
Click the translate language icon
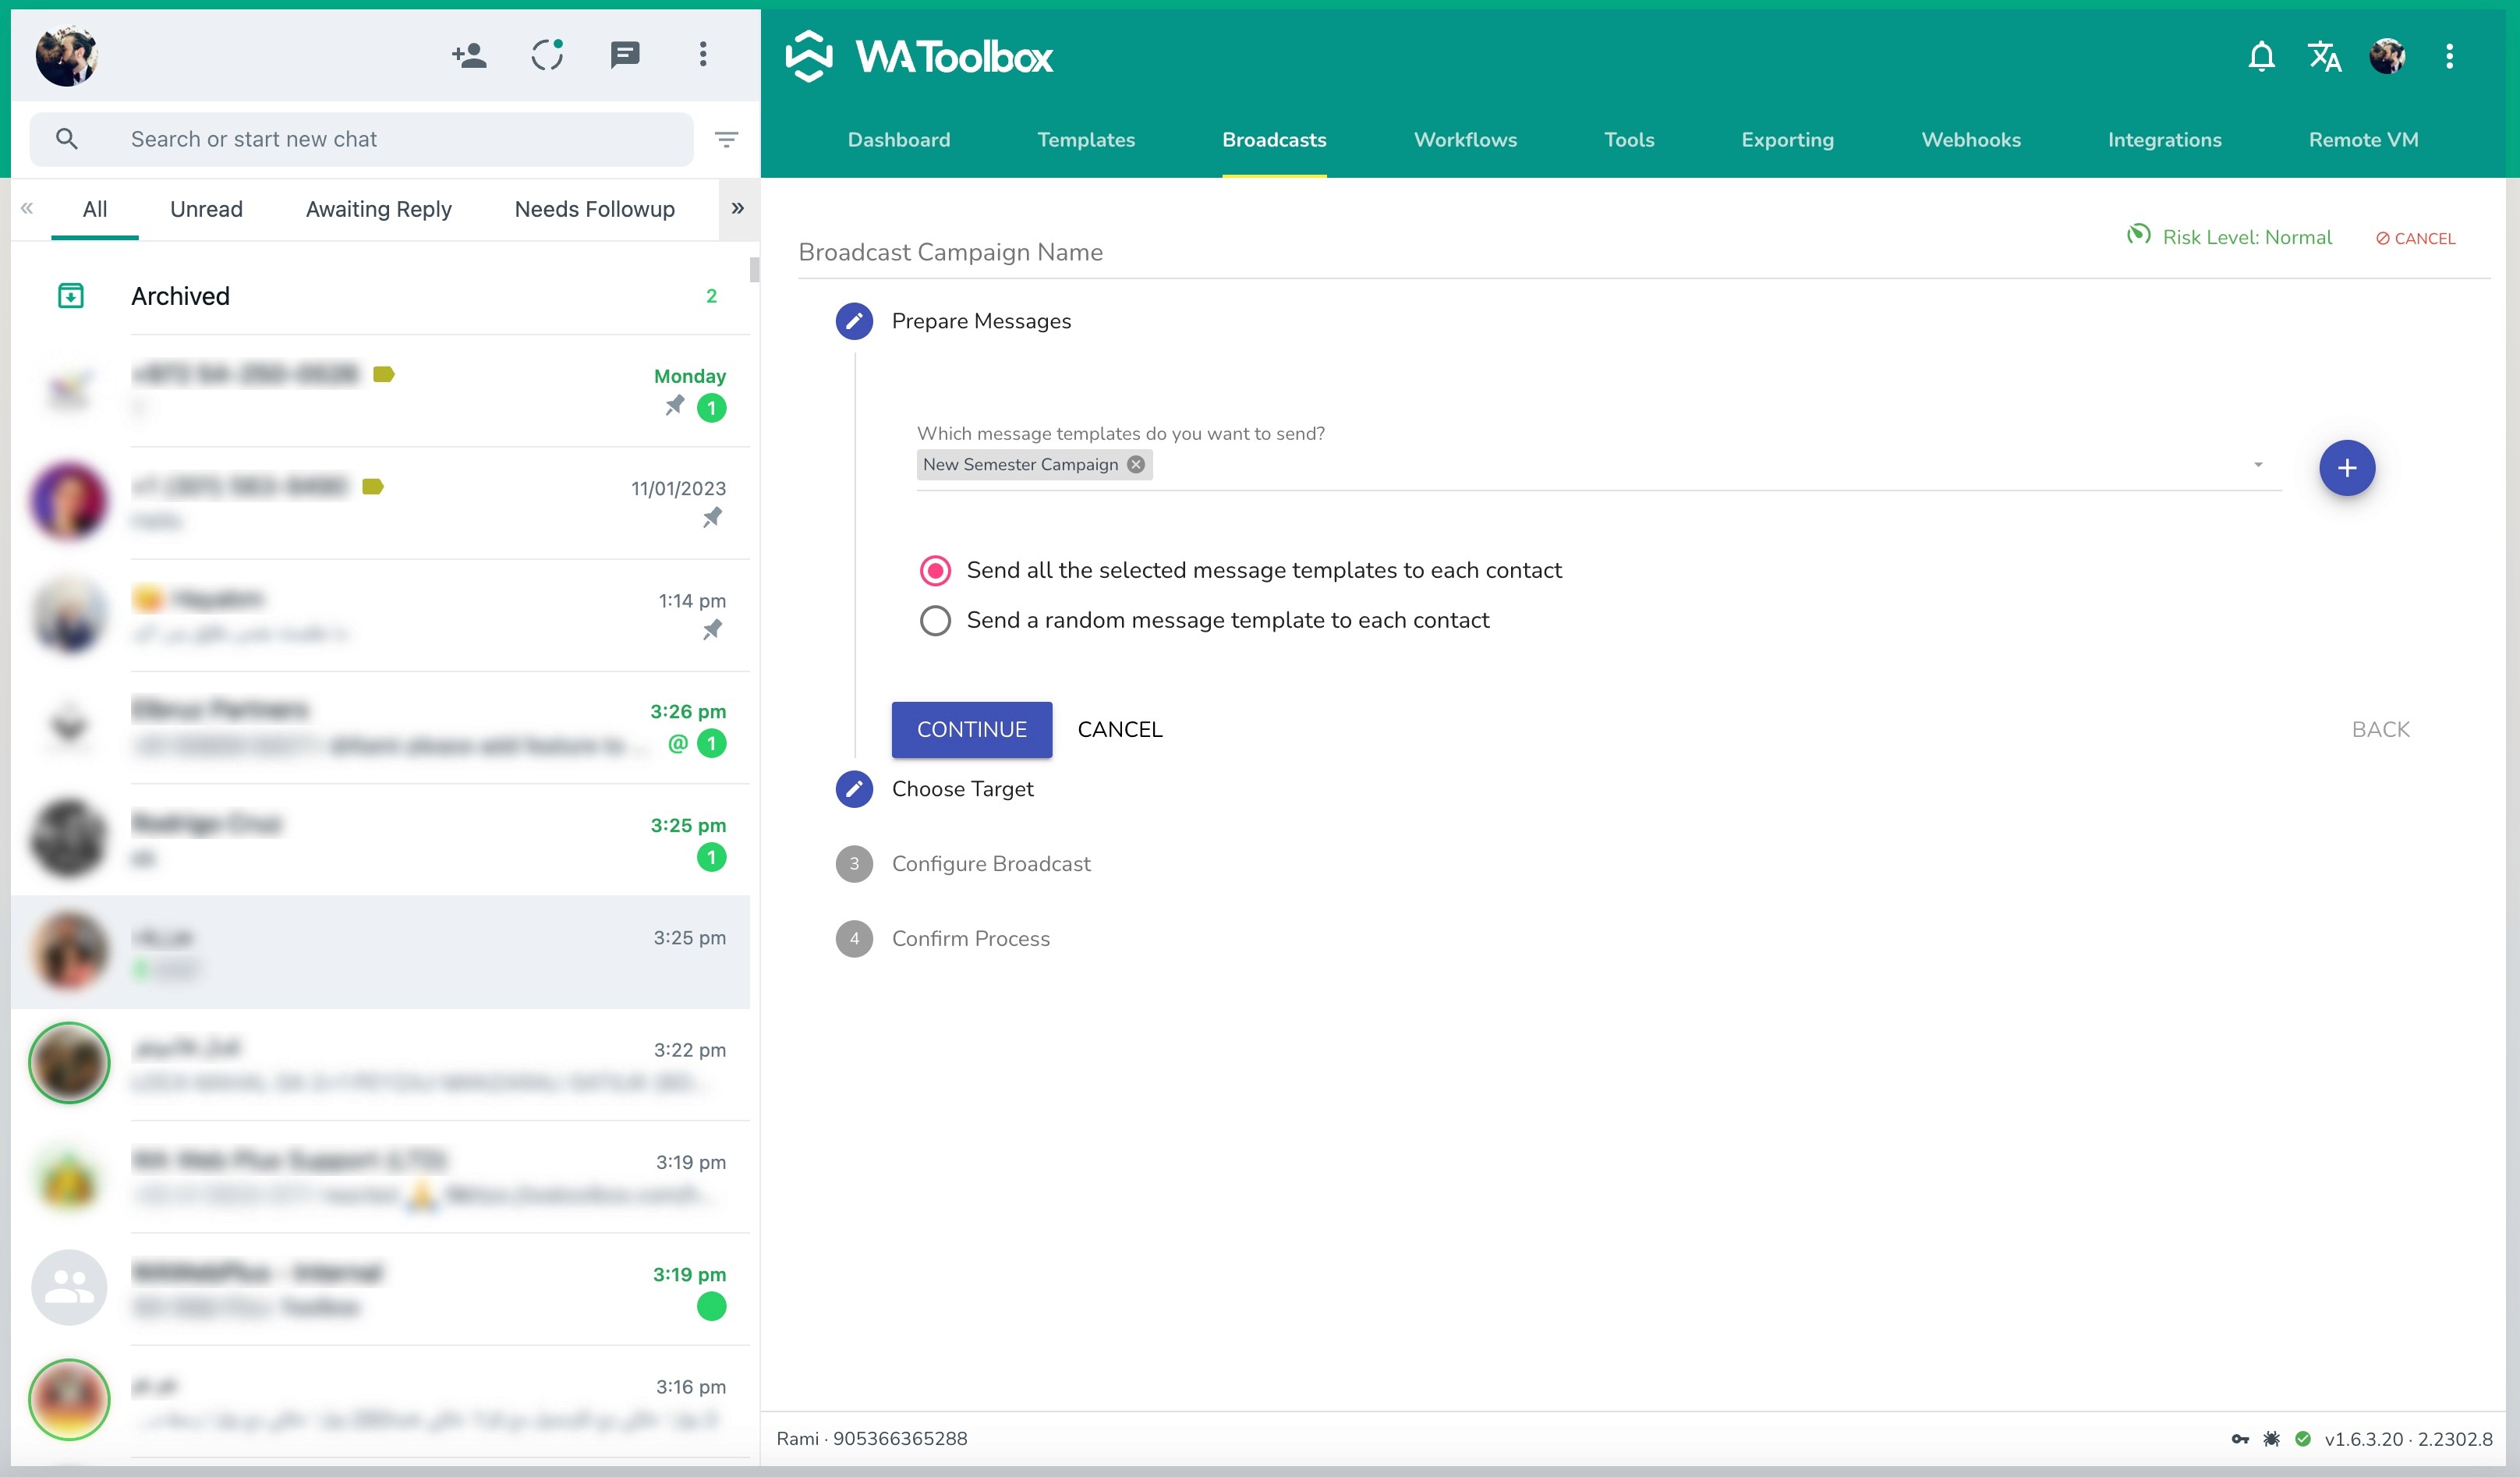pos(2324,56)
